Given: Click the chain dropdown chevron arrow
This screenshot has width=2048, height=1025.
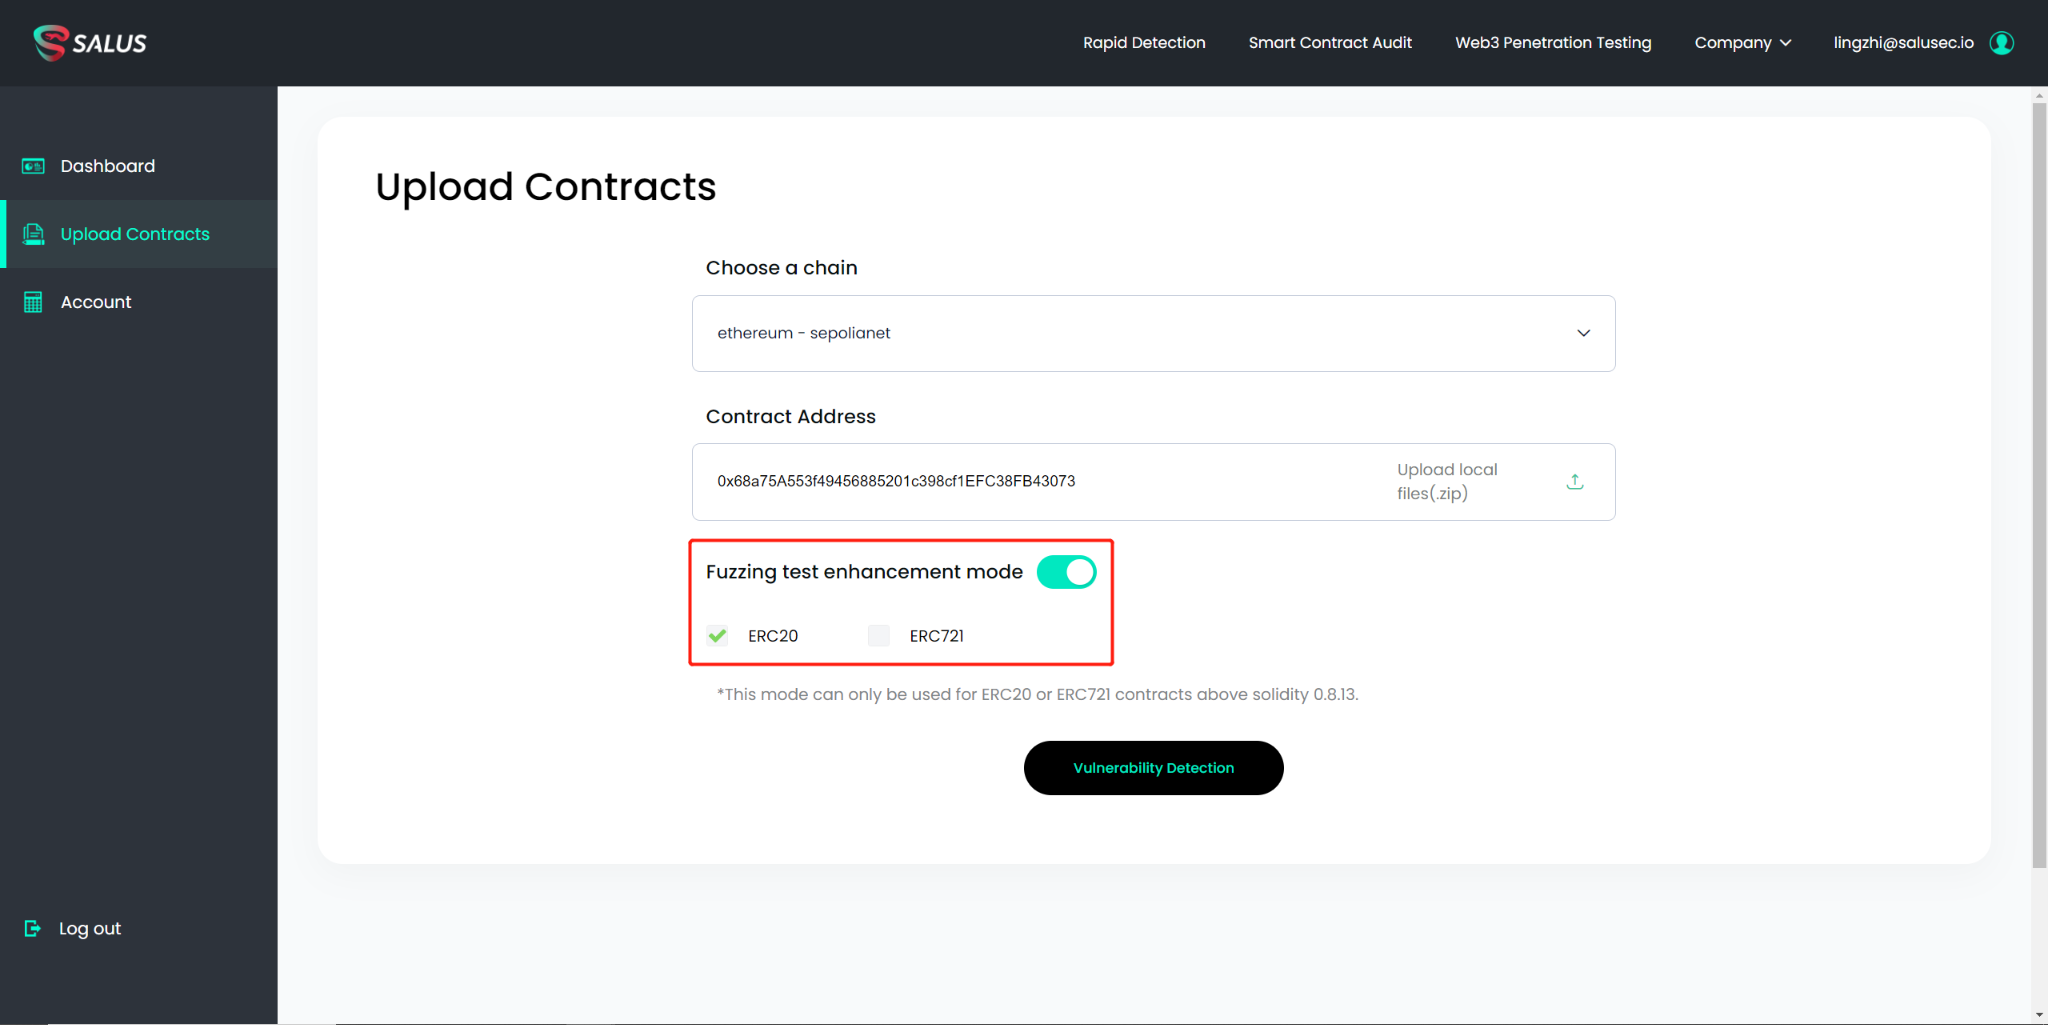Looking at the screenshot, I should (x=1584, y=333).
